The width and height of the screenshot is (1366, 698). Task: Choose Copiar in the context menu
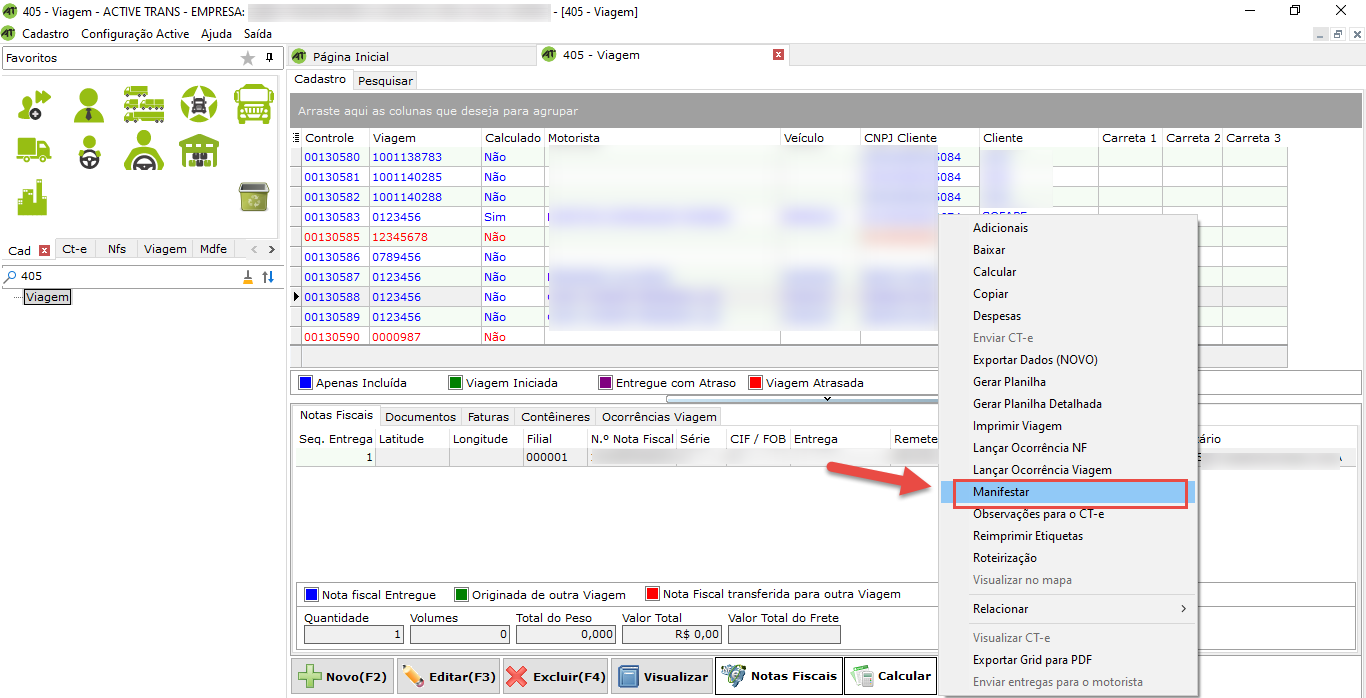[x=1068, y=294]
